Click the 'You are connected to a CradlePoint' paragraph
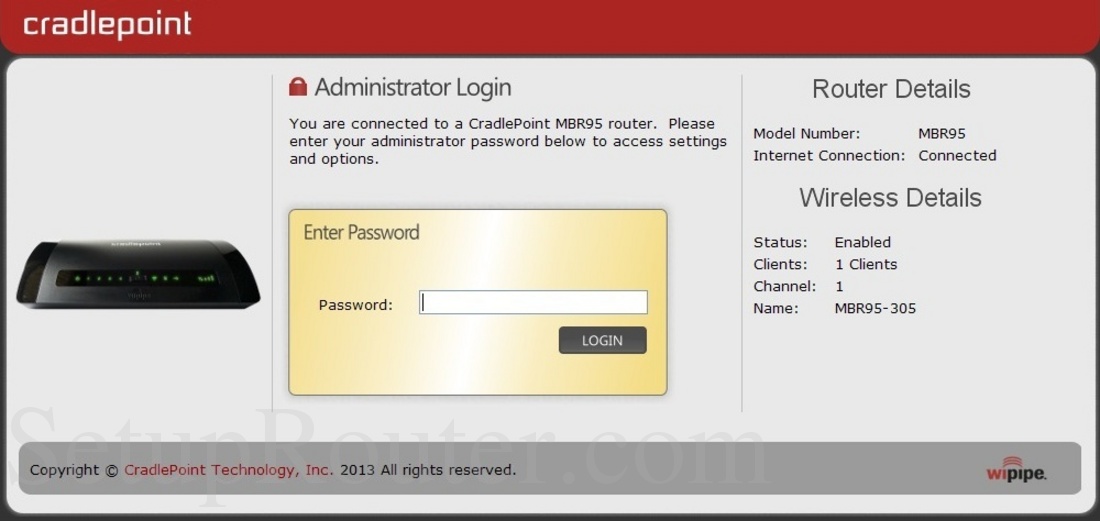Viewport: 1100px width, 521px height. point(508,141)
